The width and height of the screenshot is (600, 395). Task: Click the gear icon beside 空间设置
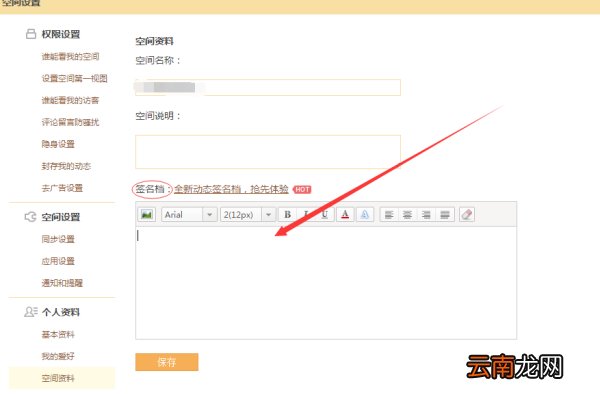[x=30, y=217]
